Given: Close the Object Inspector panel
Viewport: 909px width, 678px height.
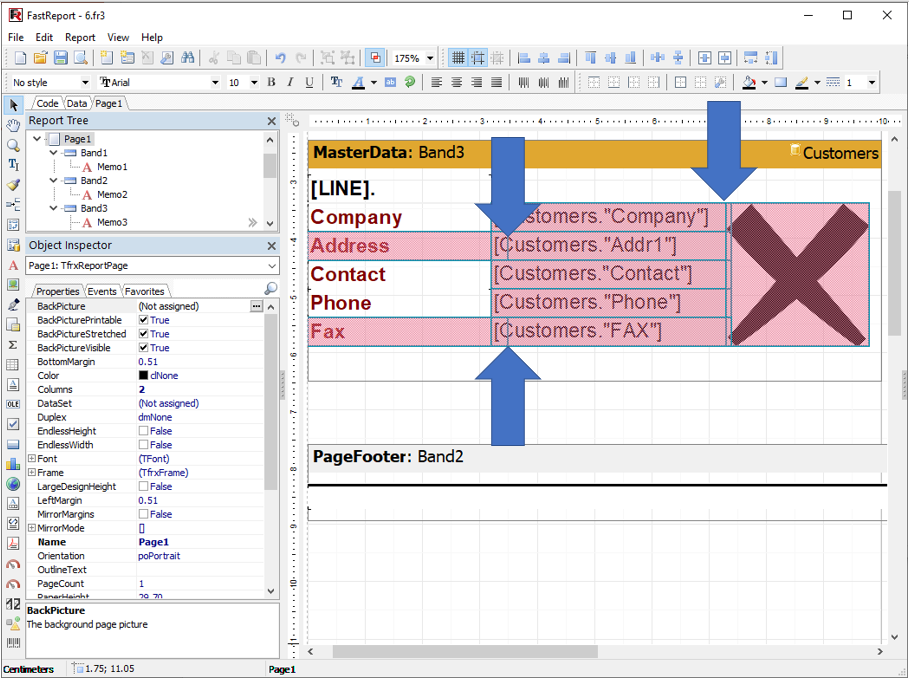Looking at the screenshot, I should click(271, 246).
